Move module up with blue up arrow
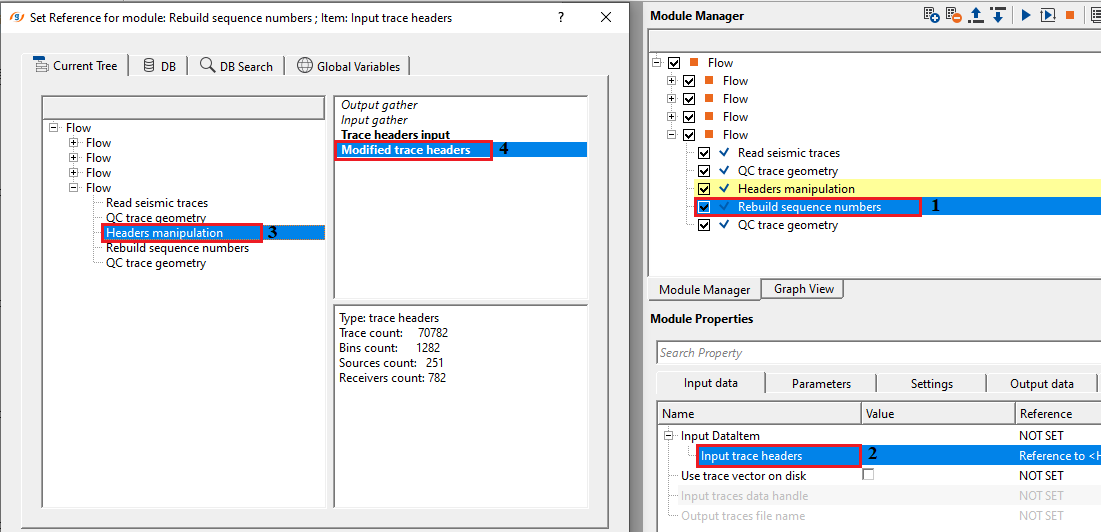1101x532 pixels. point(977,15)
